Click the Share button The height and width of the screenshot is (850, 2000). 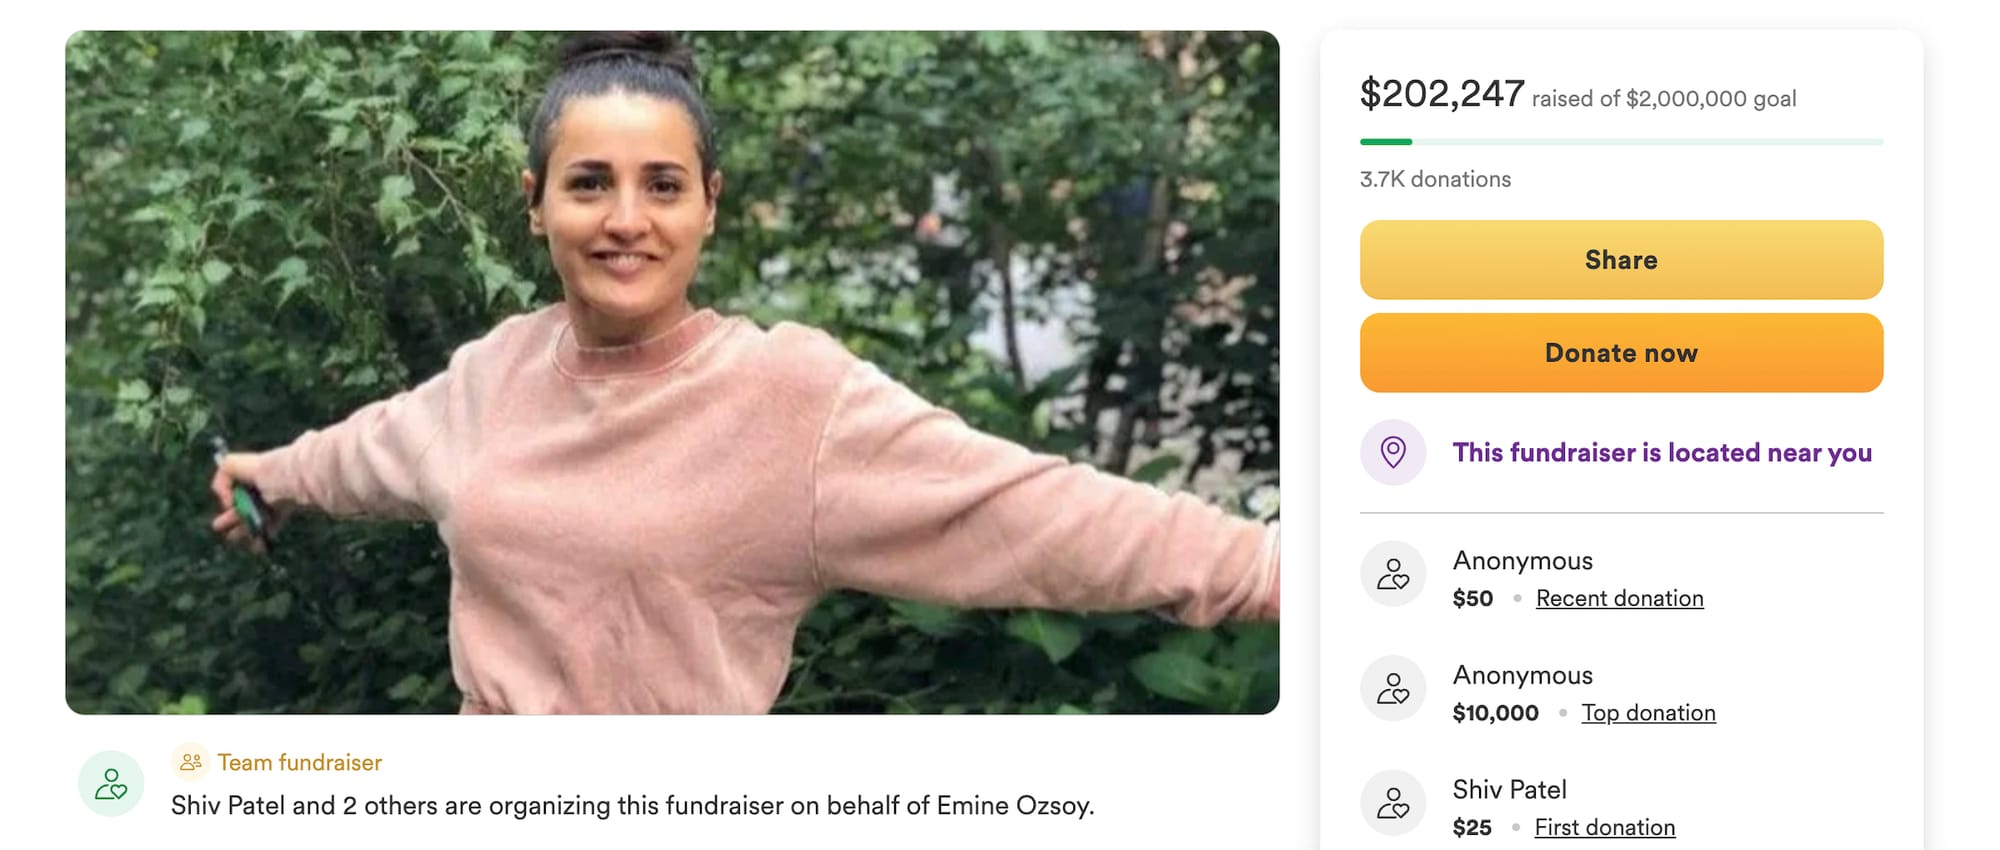[1621, 260]
